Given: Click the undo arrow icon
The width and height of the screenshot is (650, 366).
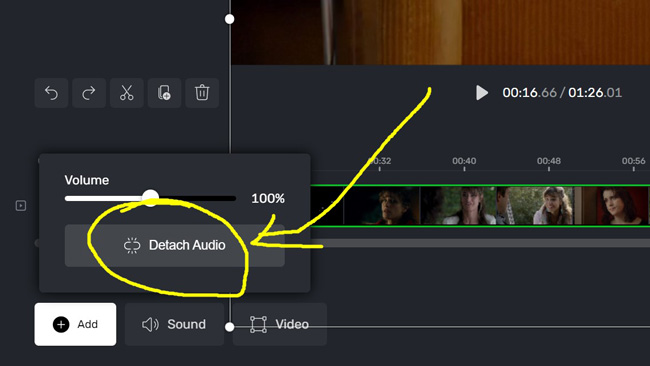Looking at the screenshot, I should click(51, 93).
